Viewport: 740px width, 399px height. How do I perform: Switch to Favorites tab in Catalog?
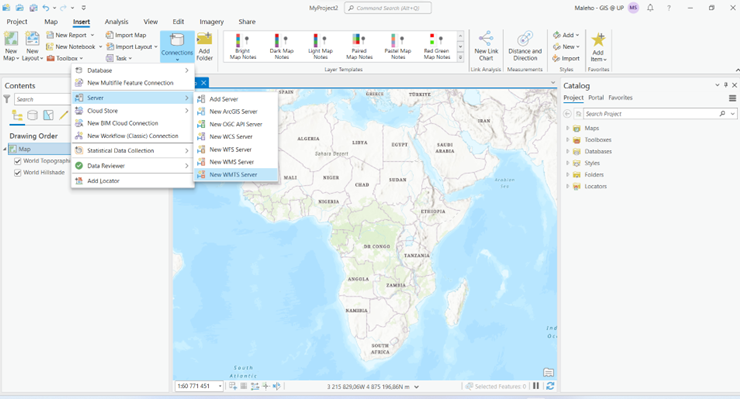pos(620,98)
